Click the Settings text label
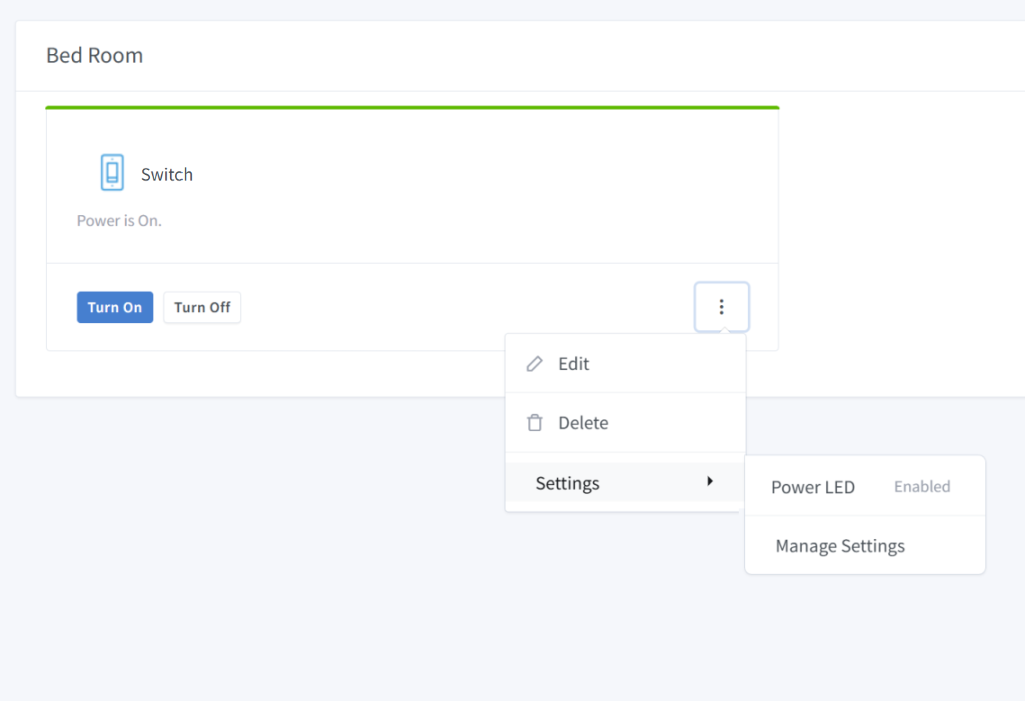The width and height of the screenshot is (1025, 701). 567,483
